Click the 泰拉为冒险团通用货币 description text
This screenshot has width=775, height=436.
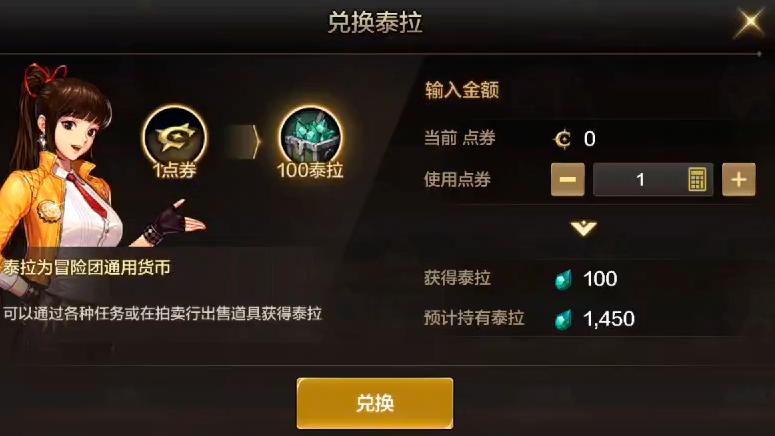[x=87, y=267]
